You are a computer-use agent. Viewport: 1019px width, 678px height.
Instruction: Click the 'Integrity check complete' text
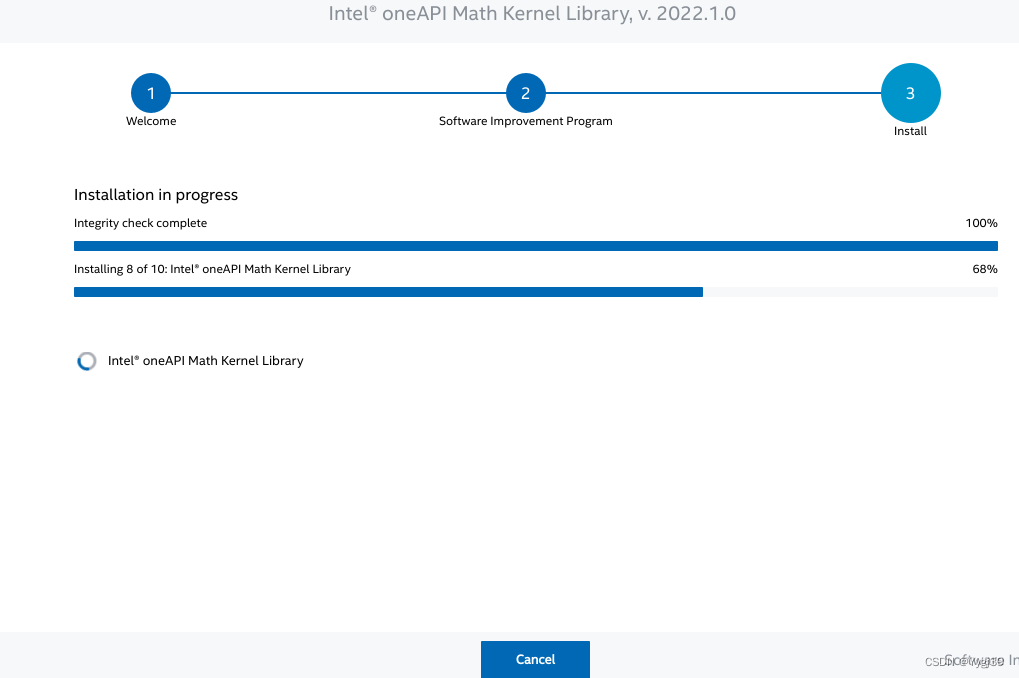click(140, 223)
